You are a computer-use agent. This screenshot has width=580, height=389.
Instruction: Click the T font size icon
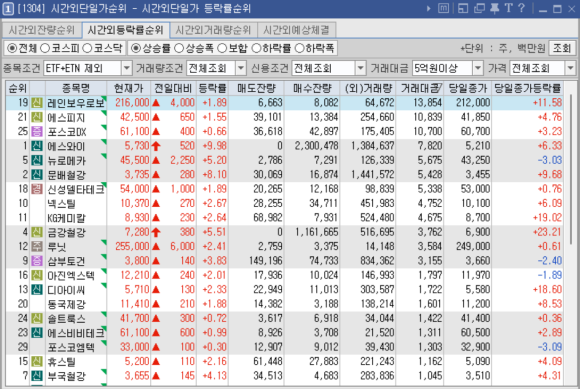[509, 8]
